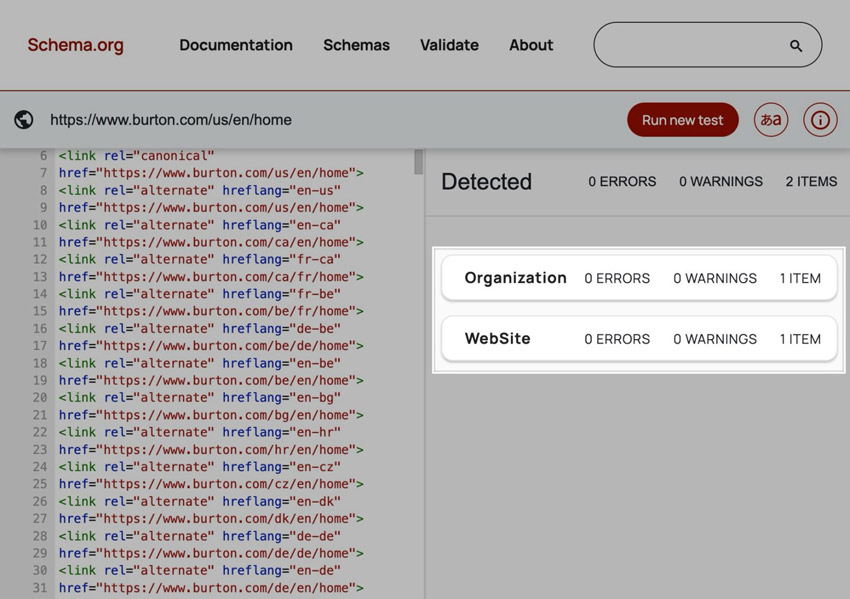
Task: Click code line 21 bg/en/home href
Action: pos(211,415)
